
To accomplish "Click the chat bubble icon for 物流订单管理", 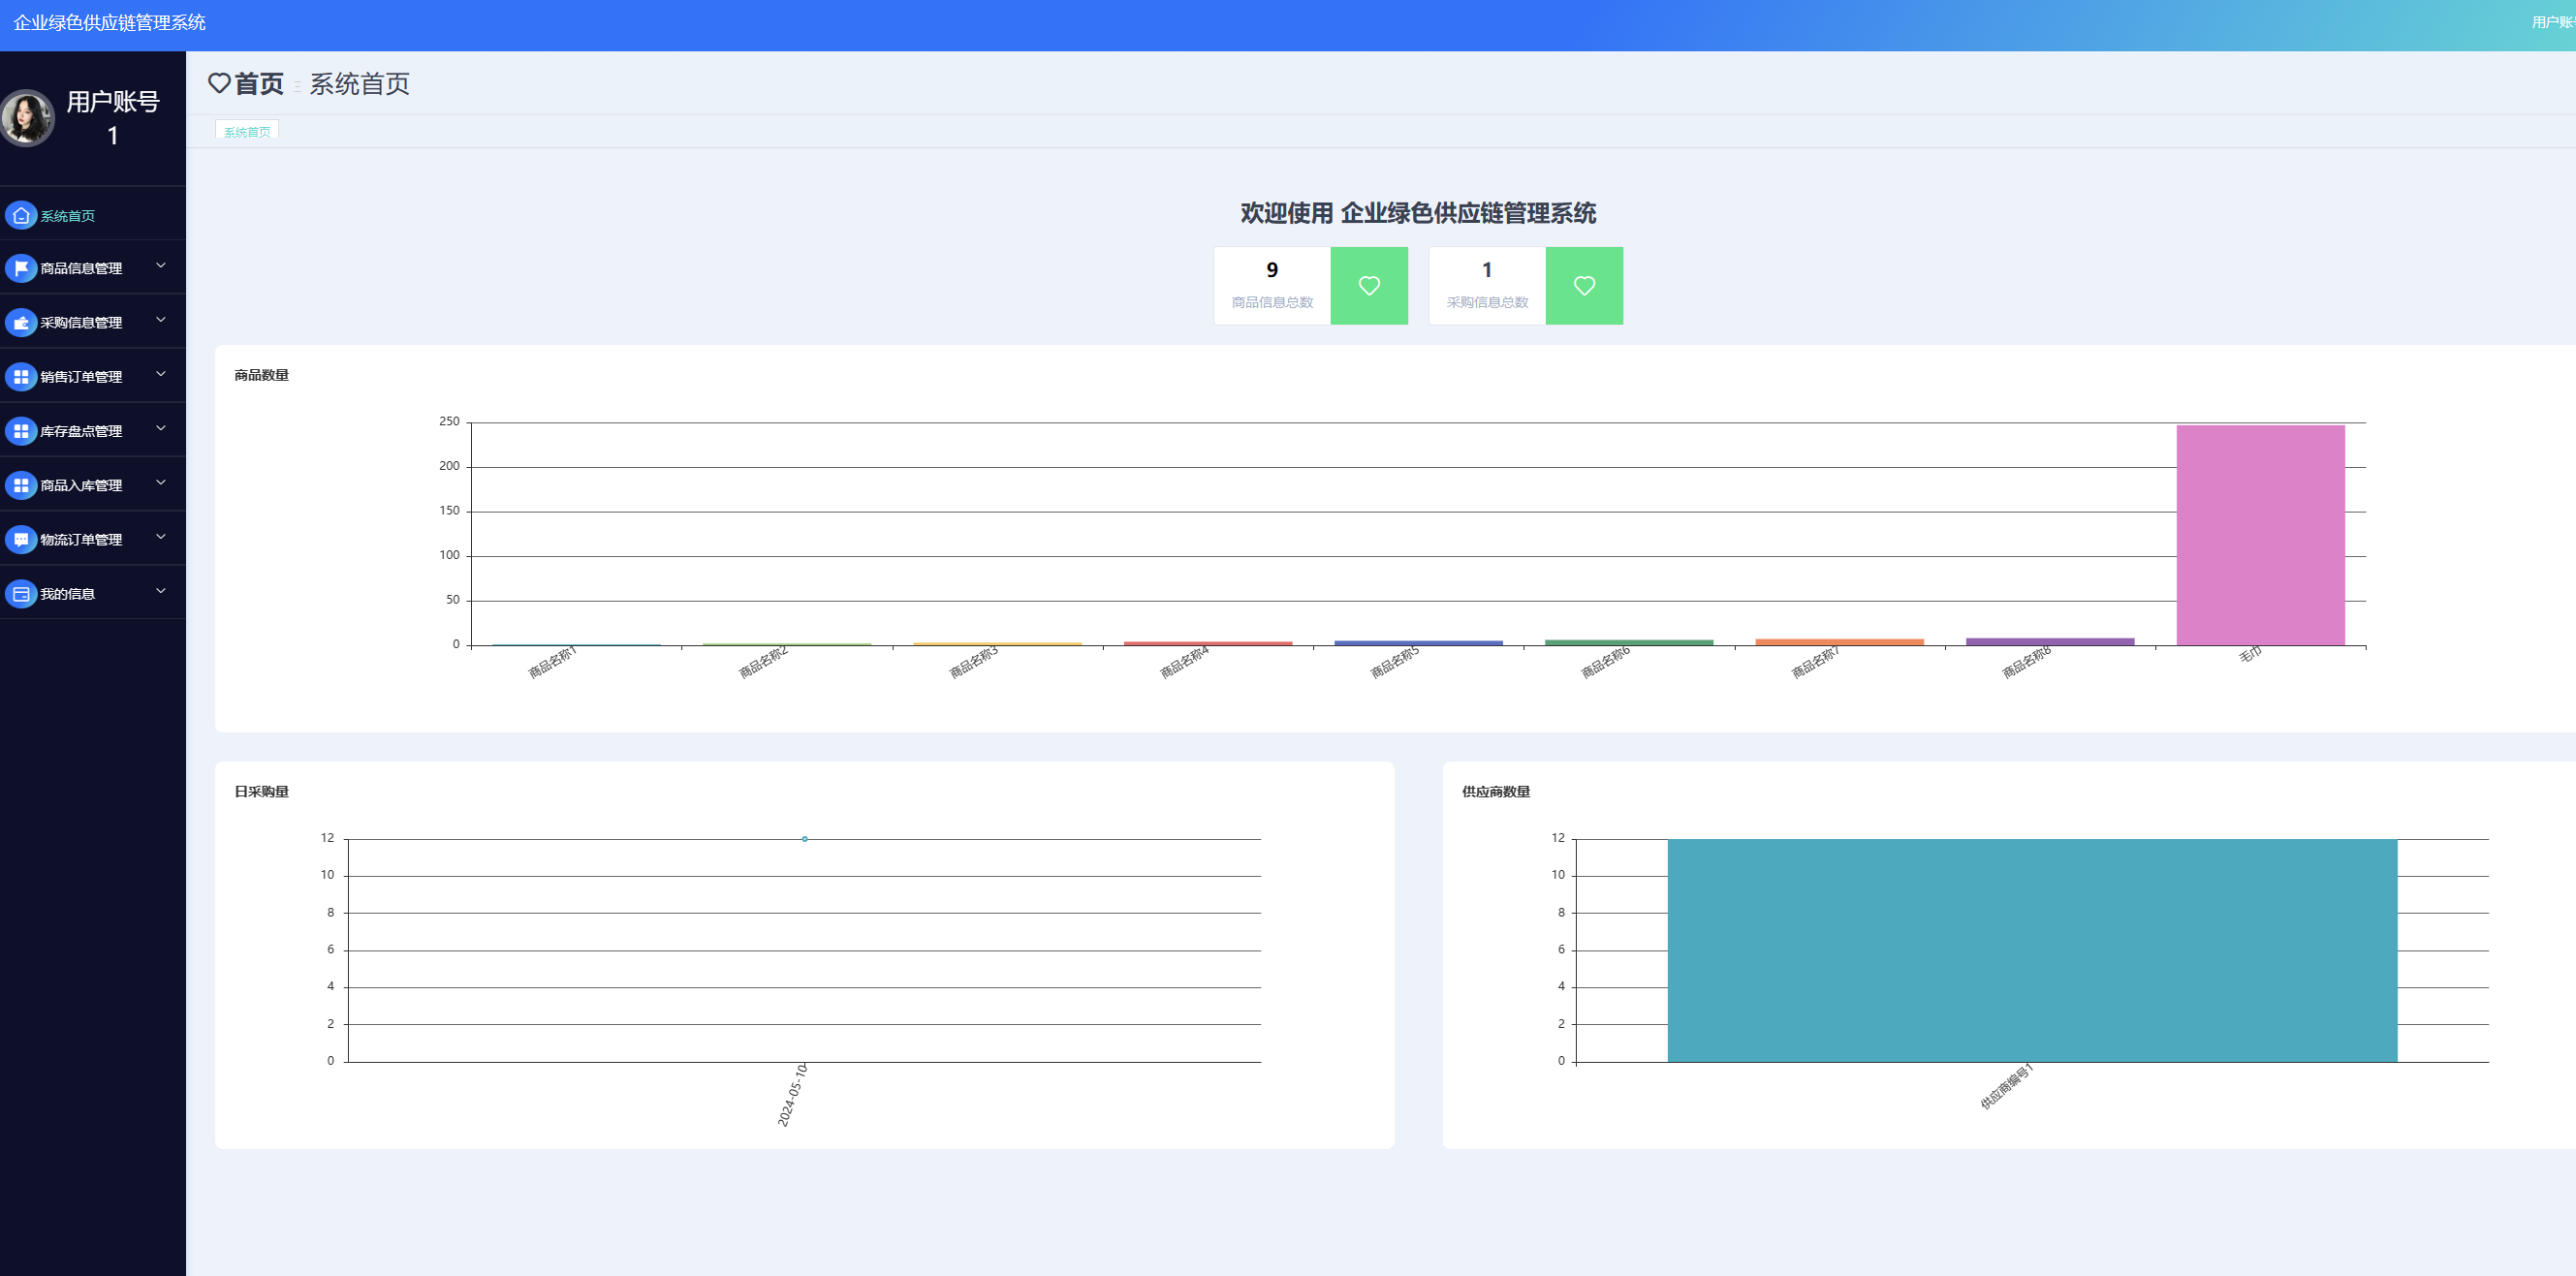I will point(21,539).
